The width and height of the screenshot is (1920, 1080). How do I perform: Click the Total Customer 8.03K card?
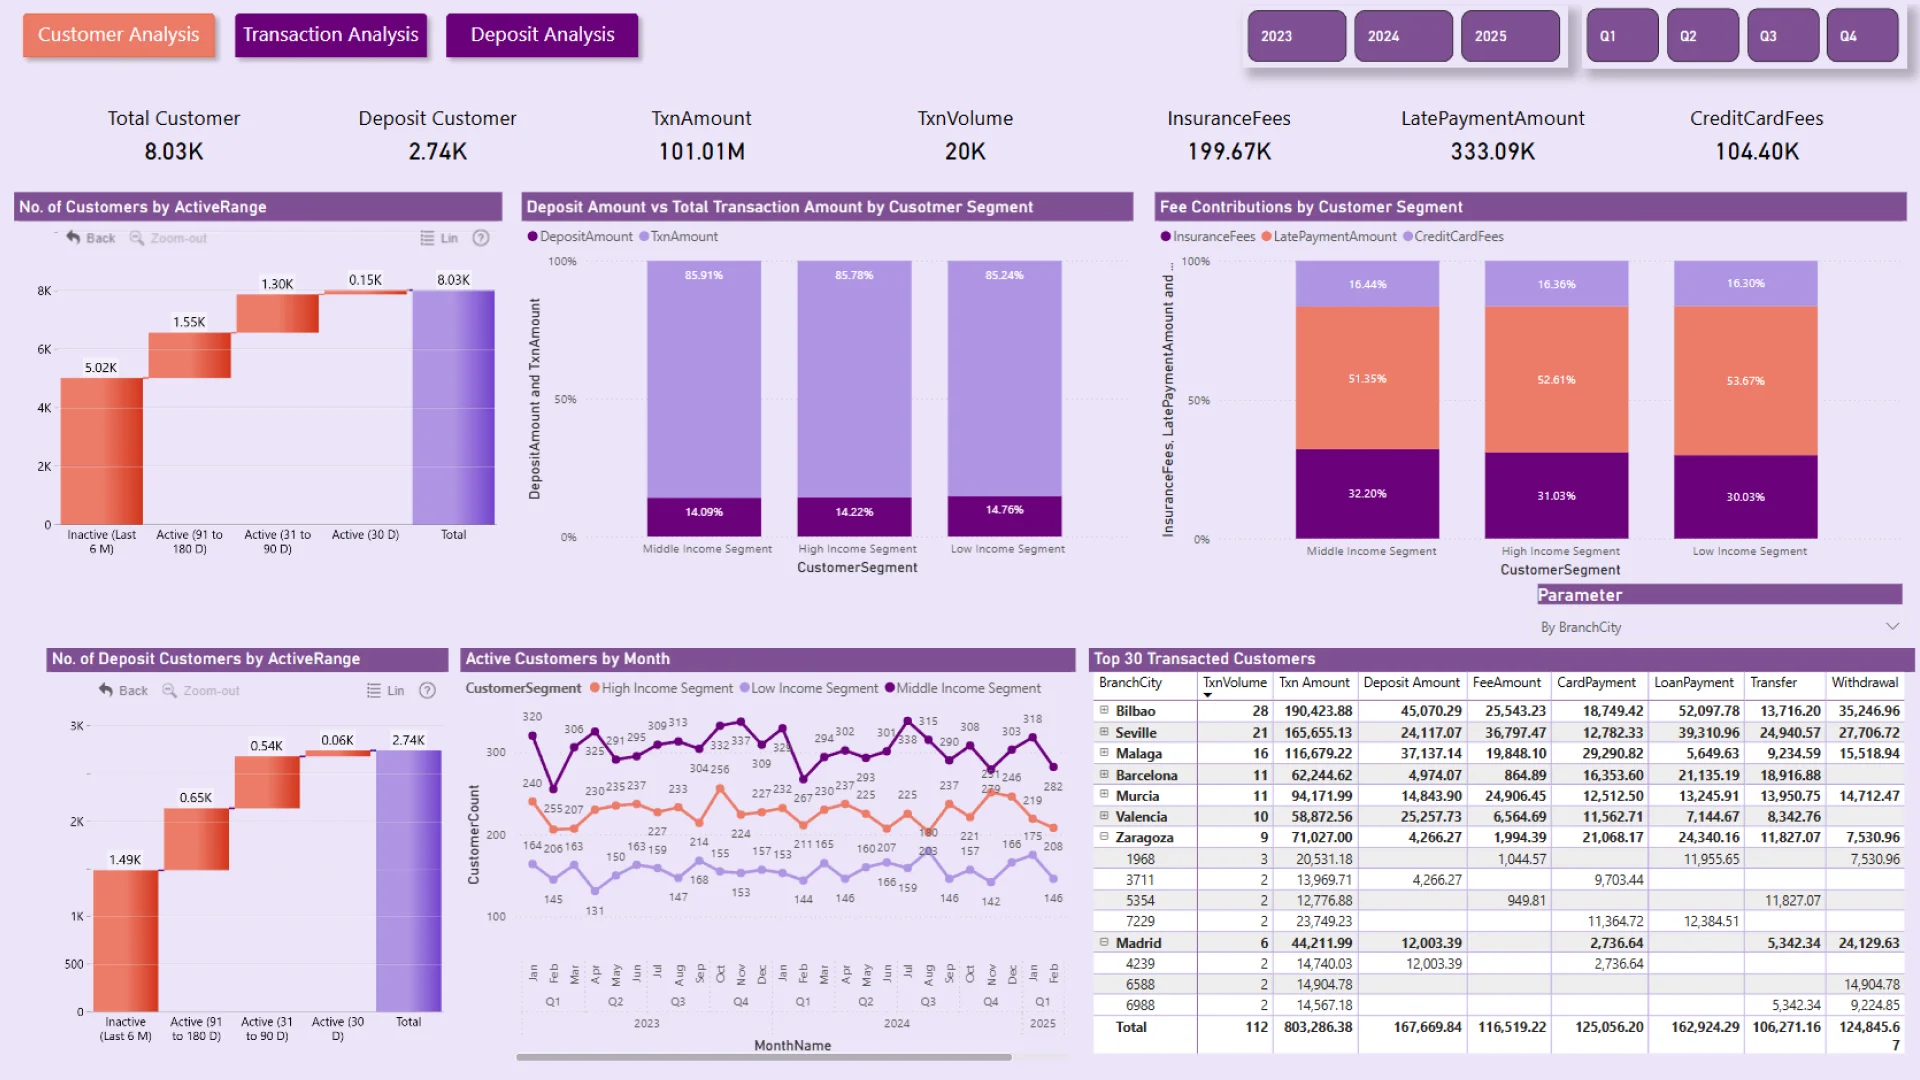174,136
